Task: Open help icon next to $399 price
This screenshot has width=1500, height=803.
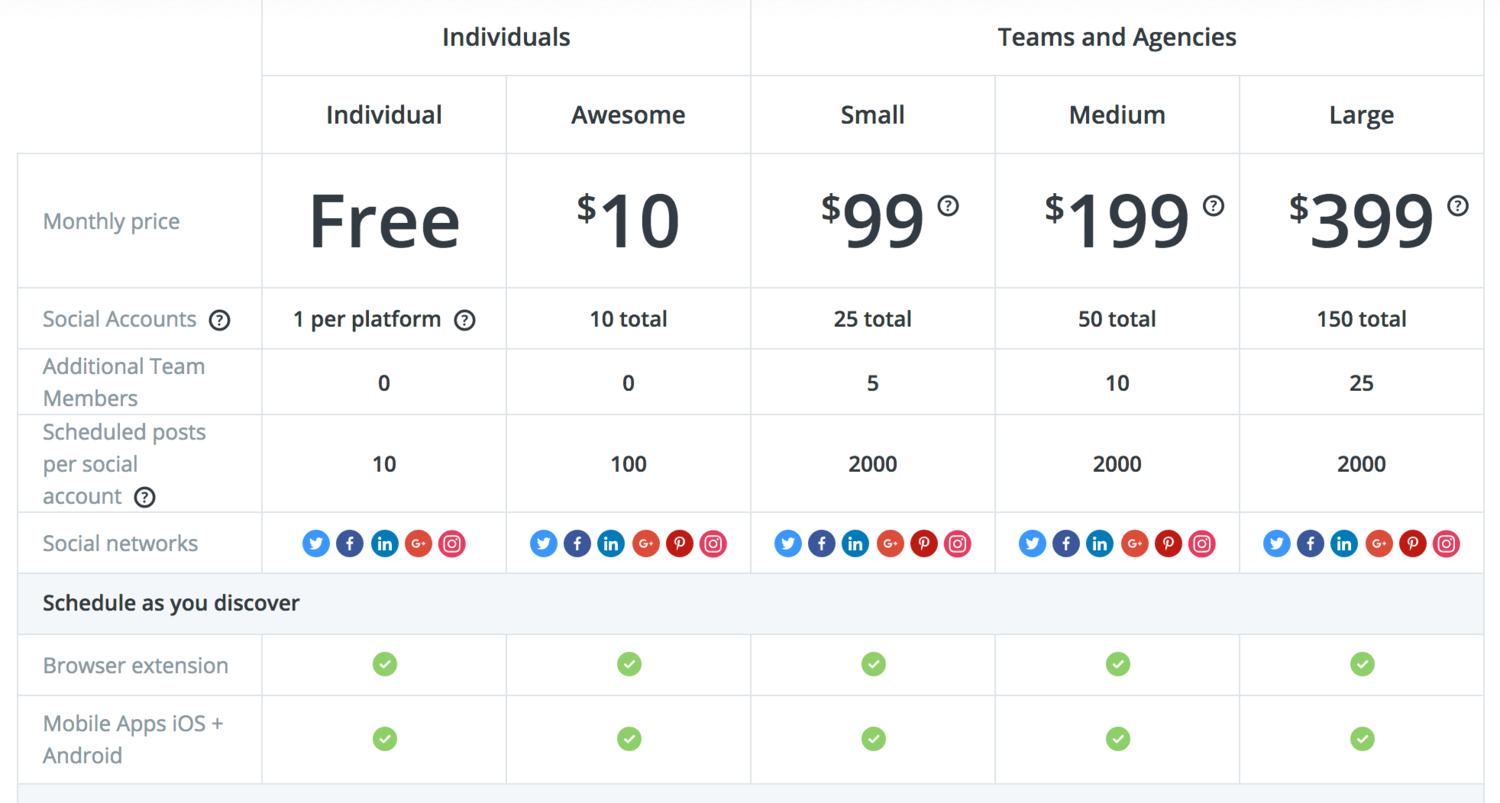Action: 1458,206
